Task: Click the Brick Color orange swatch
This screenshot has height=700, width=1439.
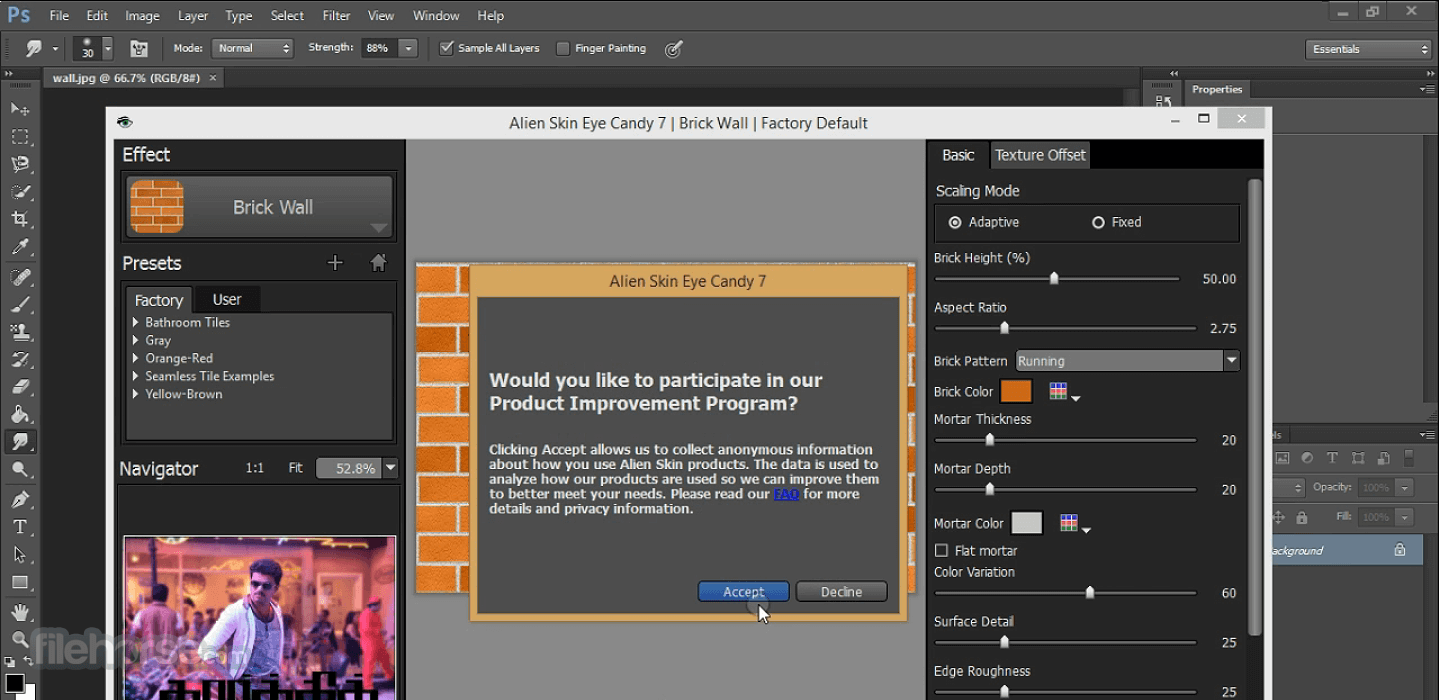Action: coord(1016,392)
